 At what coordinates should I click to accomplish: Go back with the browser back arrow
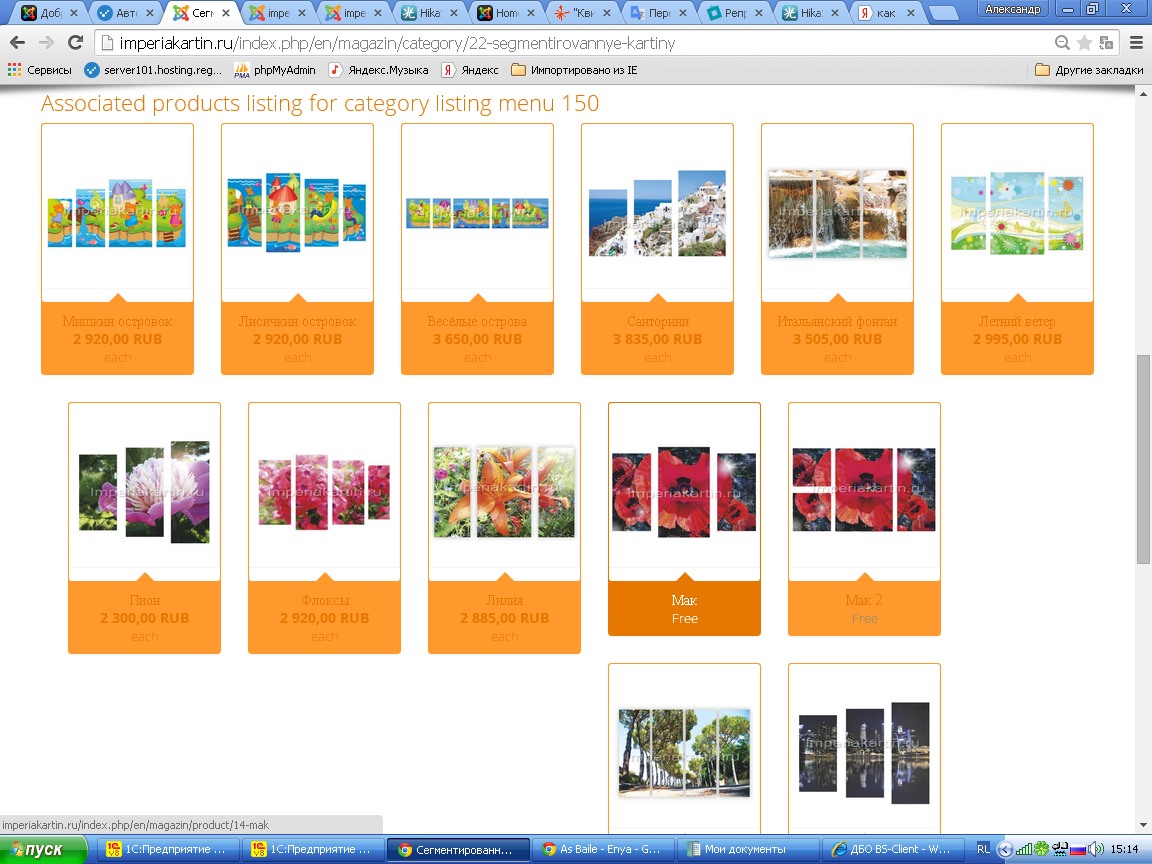click(x=17, y=43)
